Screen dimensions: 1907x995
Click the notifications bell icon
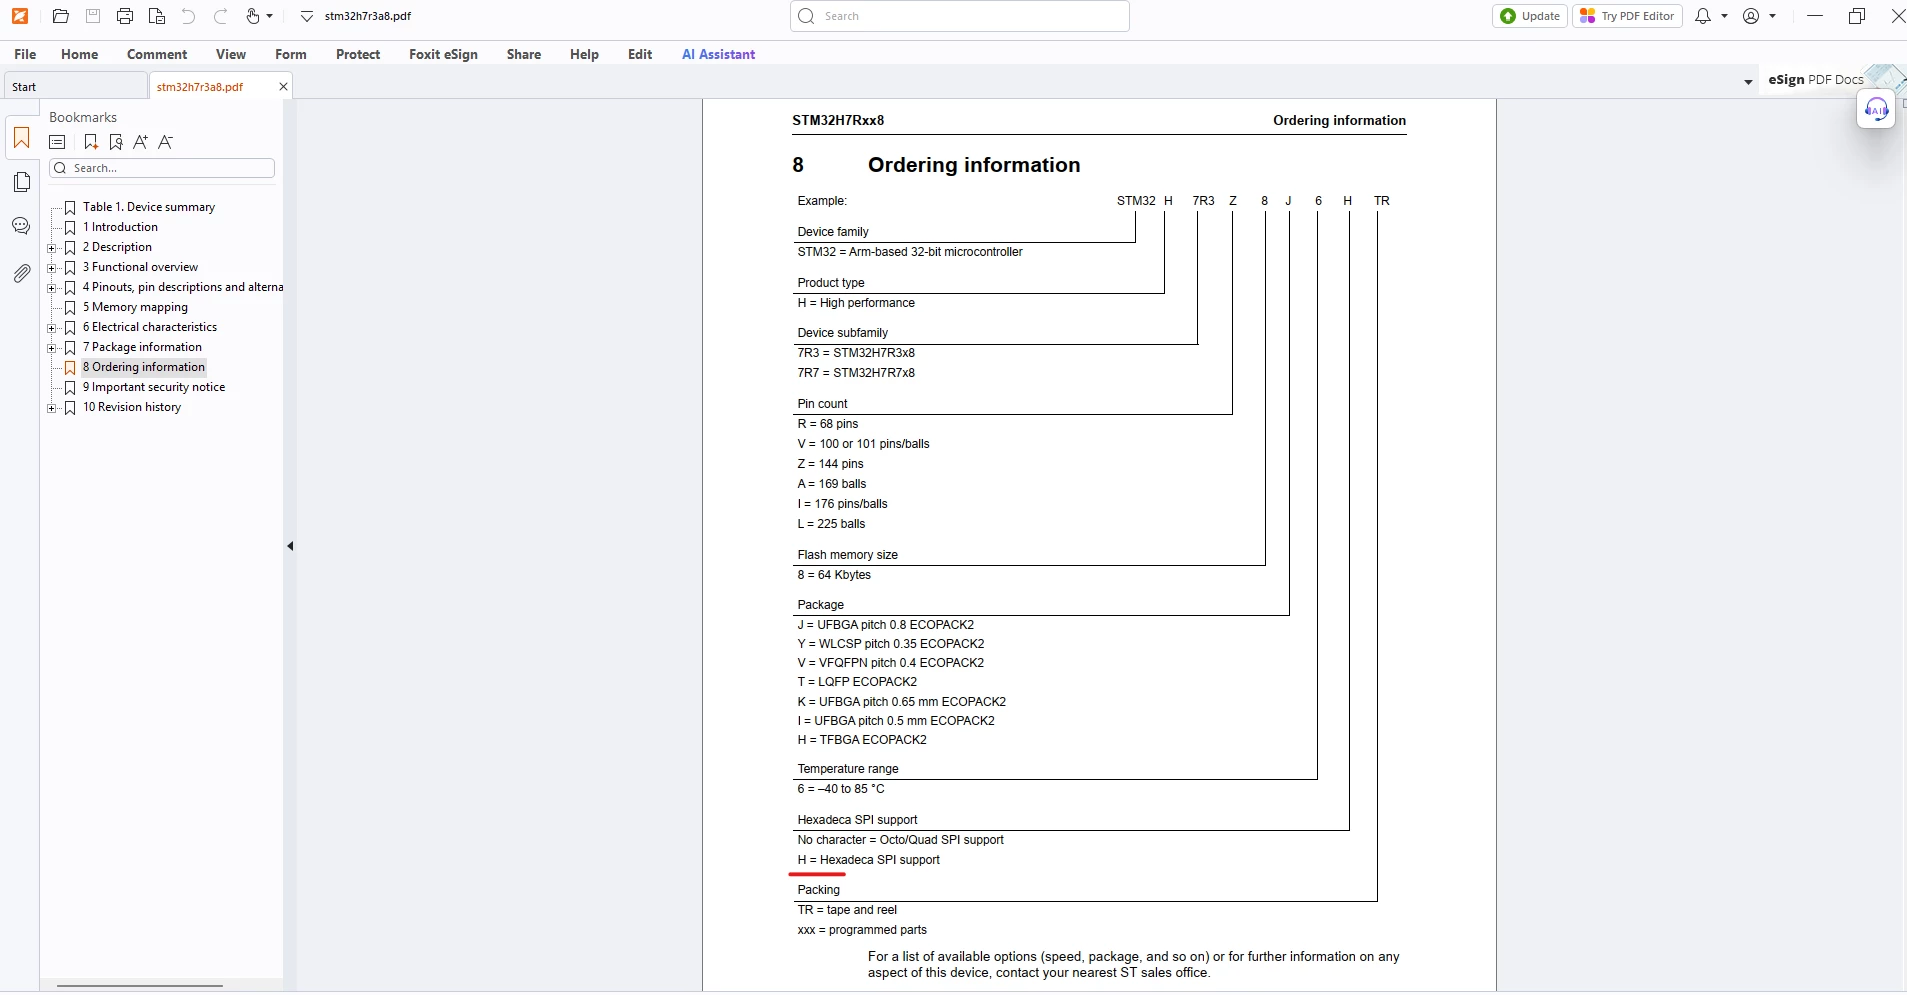(1703, 16)
